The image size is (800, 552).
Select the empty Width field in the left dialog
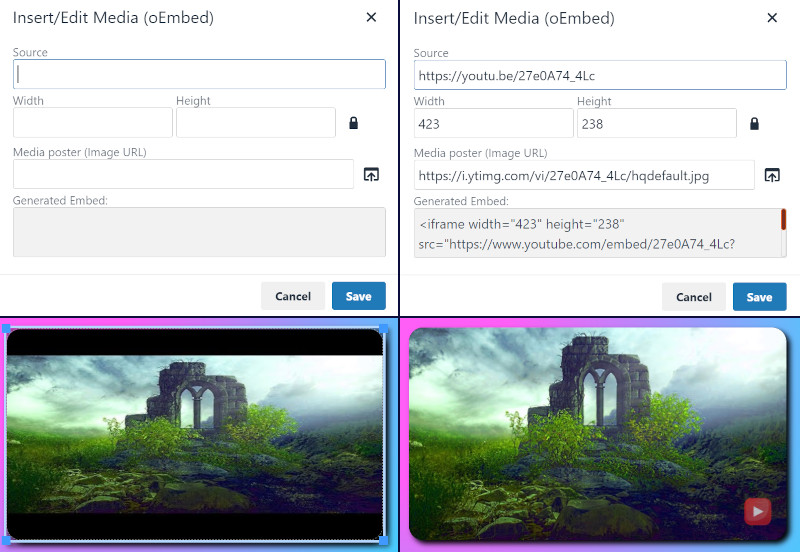pyautogui.click(x=93, y=122)
